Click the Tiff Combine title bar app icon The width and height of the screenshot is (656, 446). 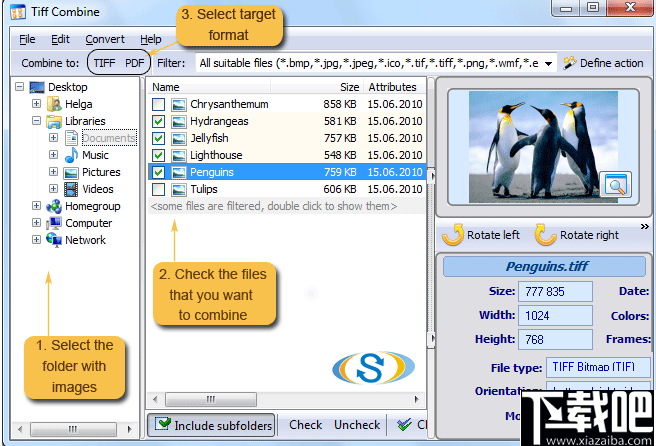click(x=18, y=12)
